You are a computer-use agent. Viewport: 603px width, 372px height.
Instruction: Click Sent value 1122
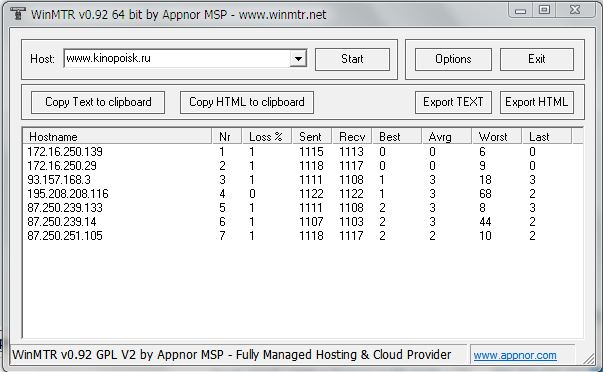pos(311,194)
